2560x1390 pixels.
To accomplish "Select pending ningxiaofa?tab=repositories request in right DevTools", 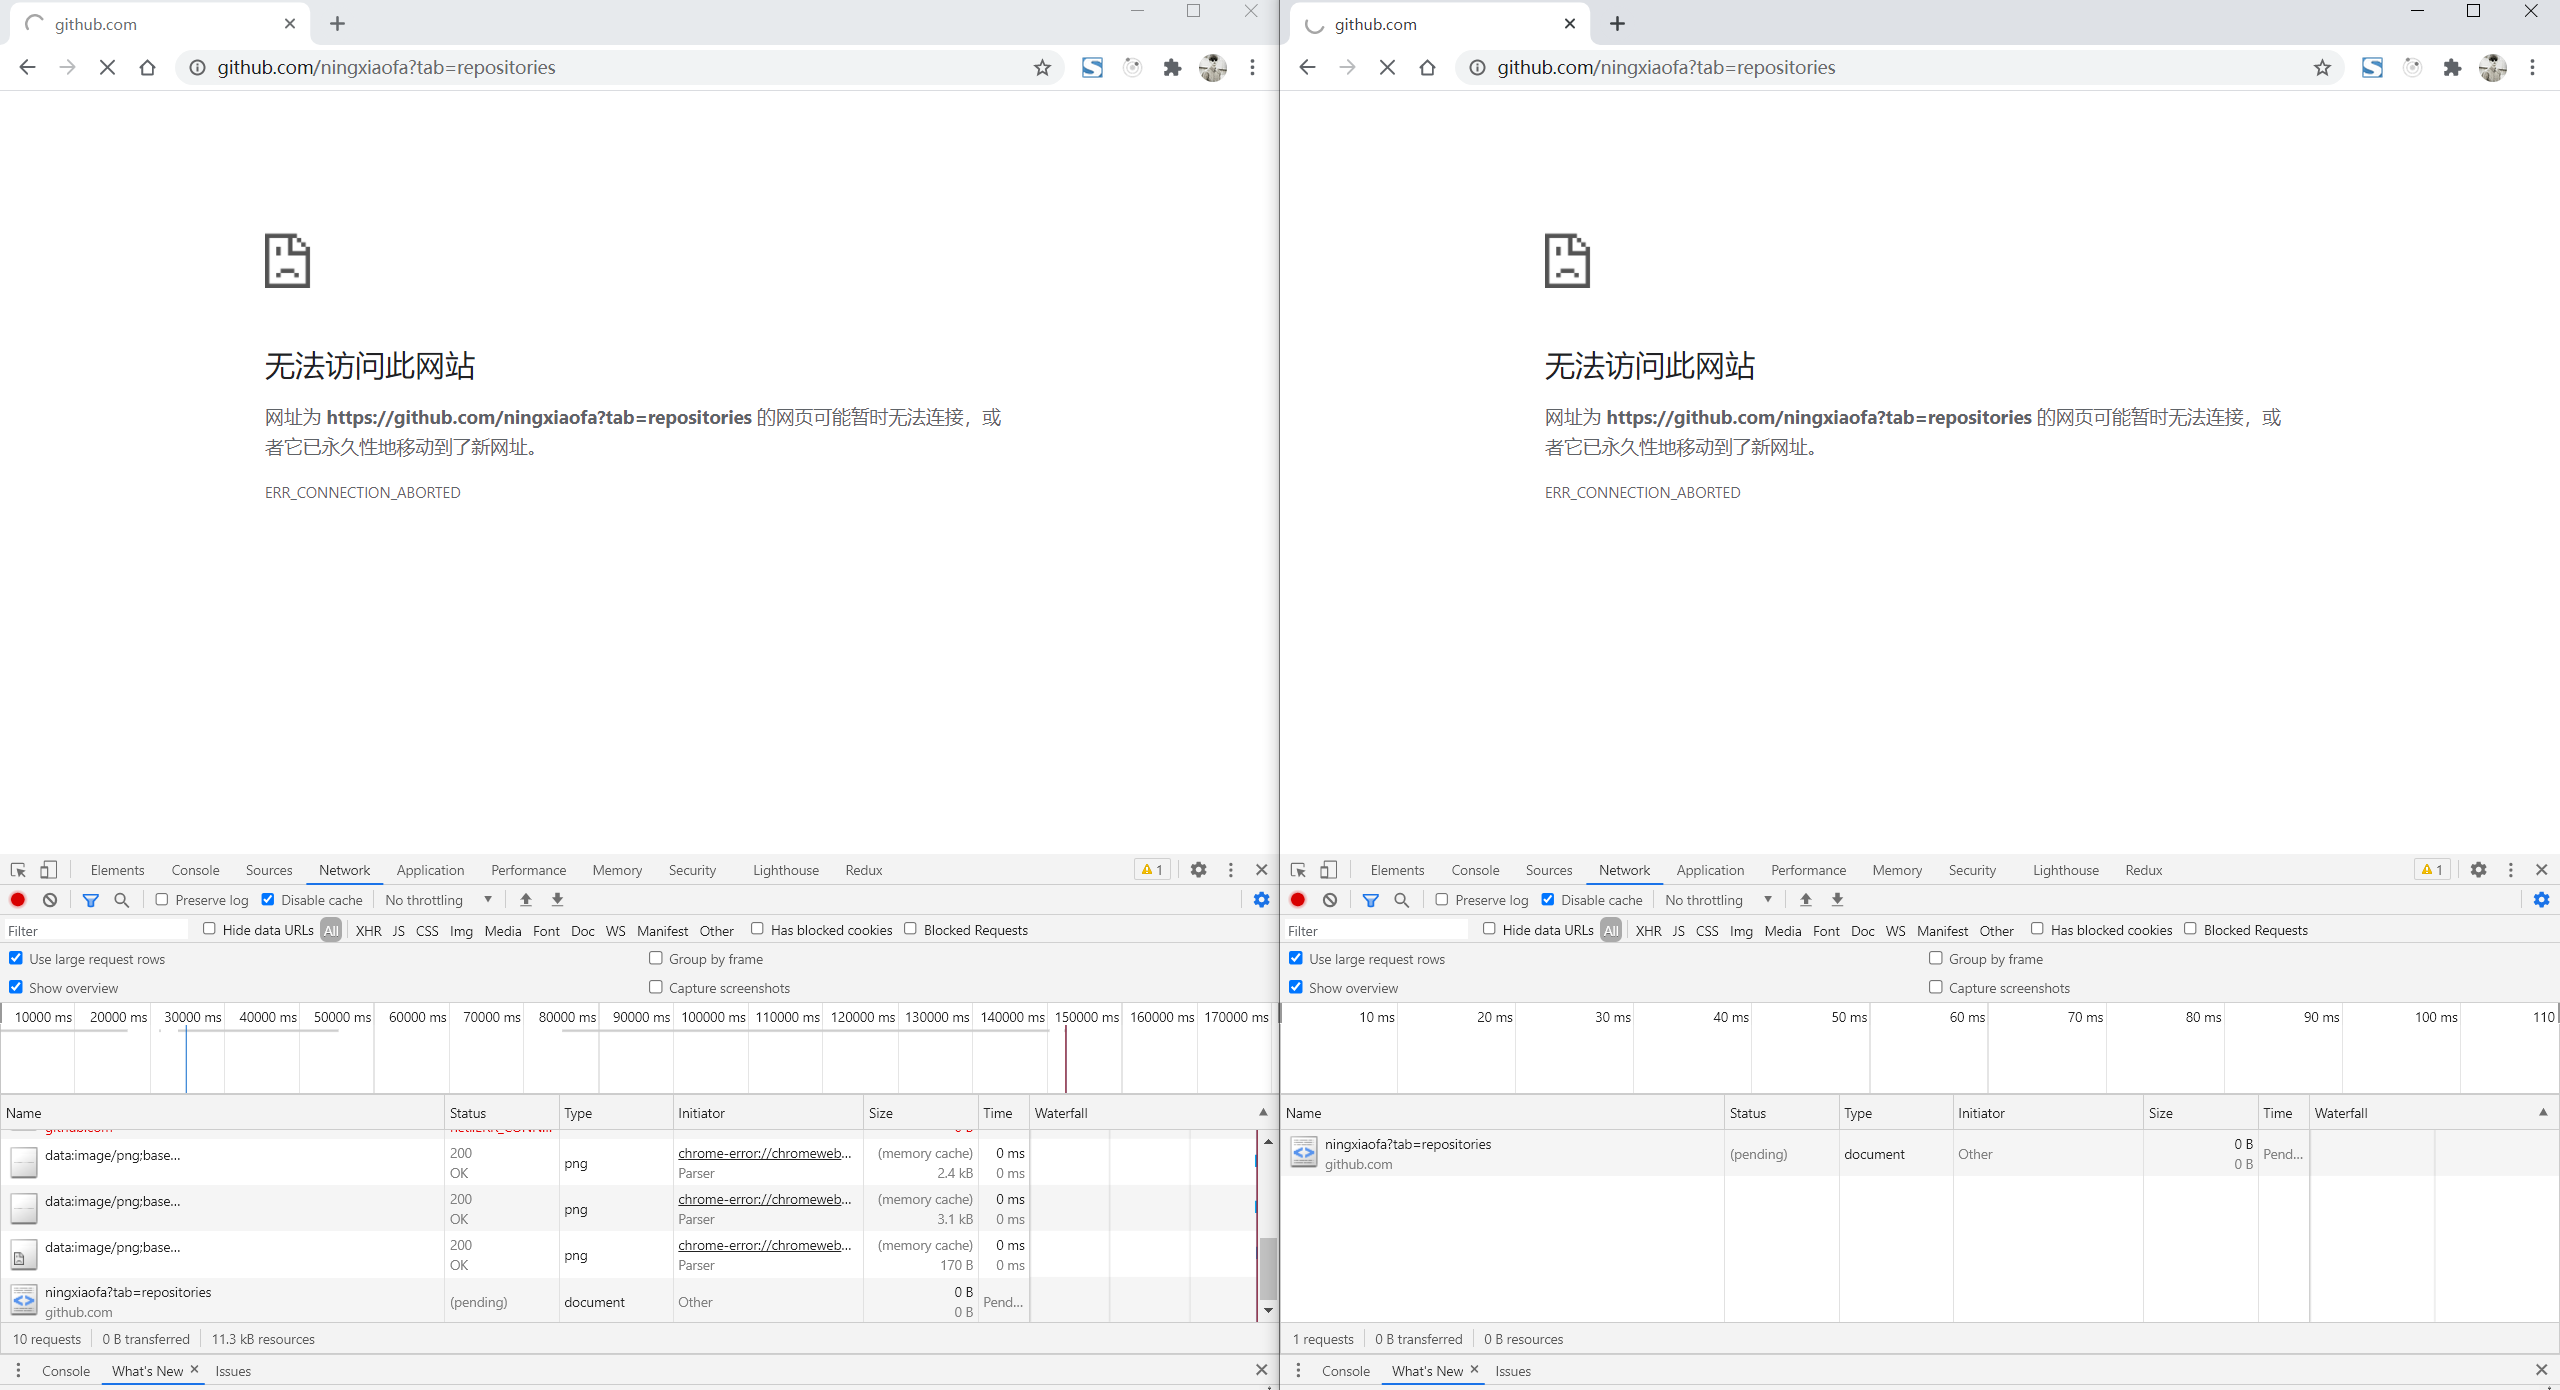I will 1918,1153.
